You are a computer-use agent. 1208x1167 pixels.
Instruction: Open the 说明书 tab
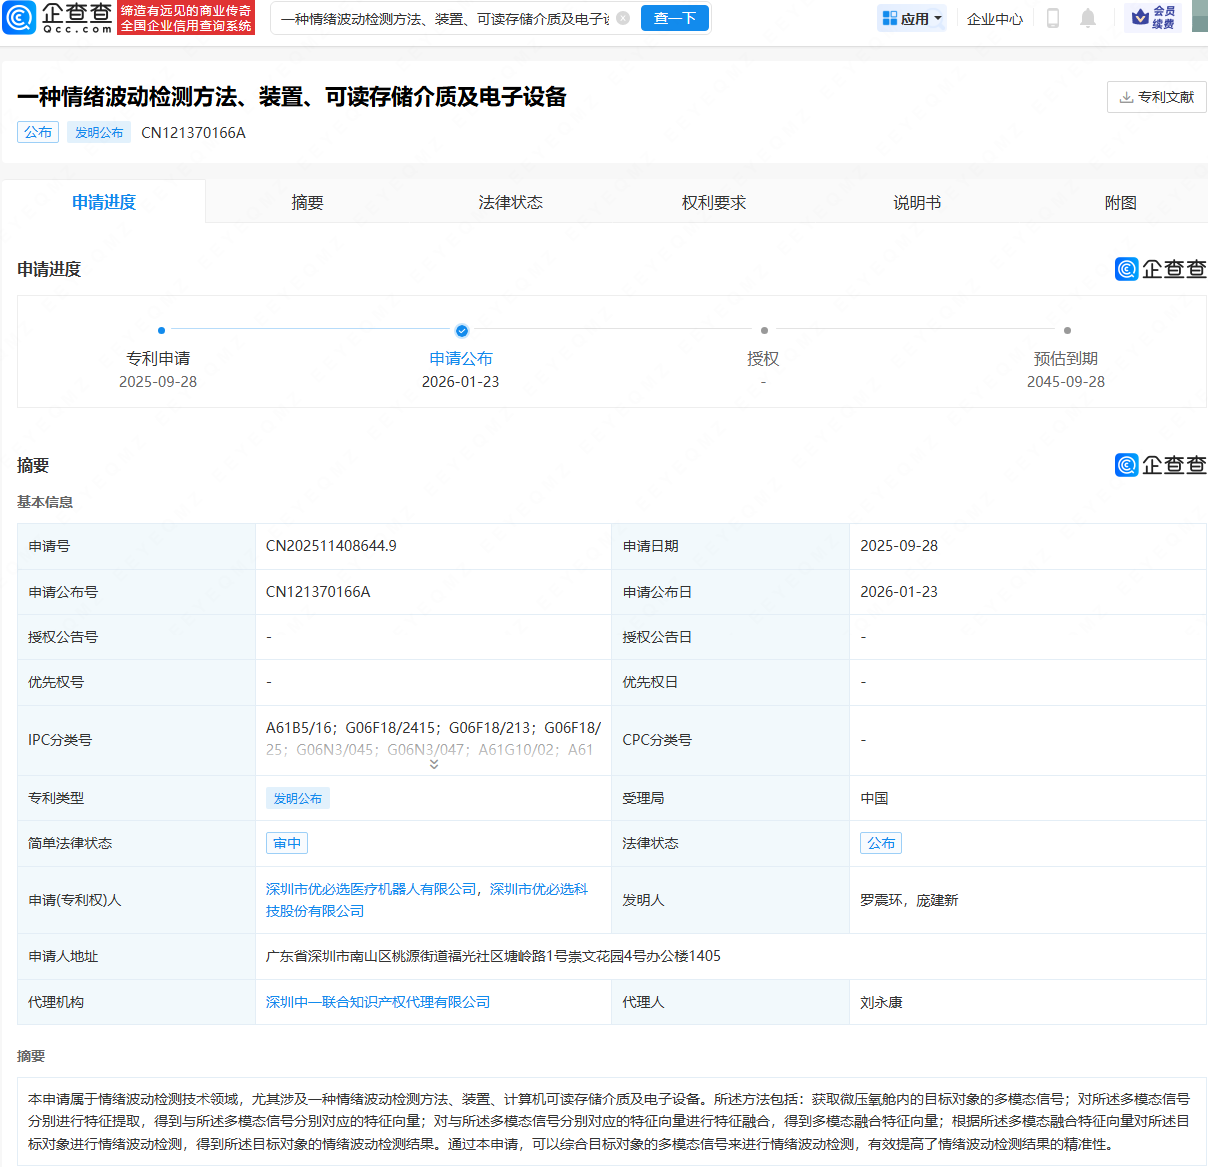tap(917, 203)
